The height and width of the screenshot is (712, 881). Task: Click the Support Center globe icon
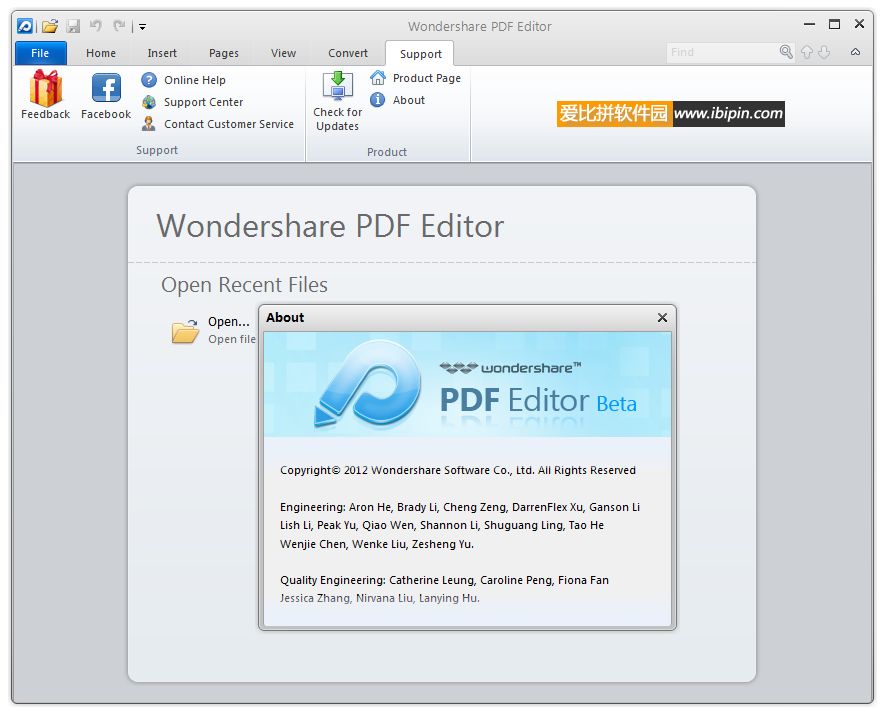149,102
